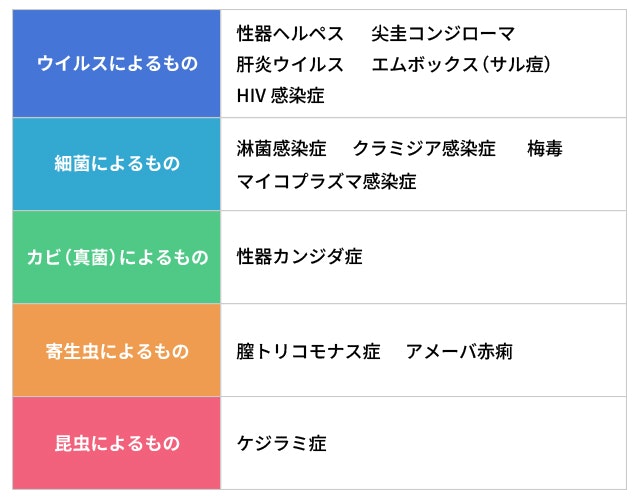The height and width of the screenshot is (500, 640).
Task: Select 梅毒 in the bacteria row
Action: 545,149
